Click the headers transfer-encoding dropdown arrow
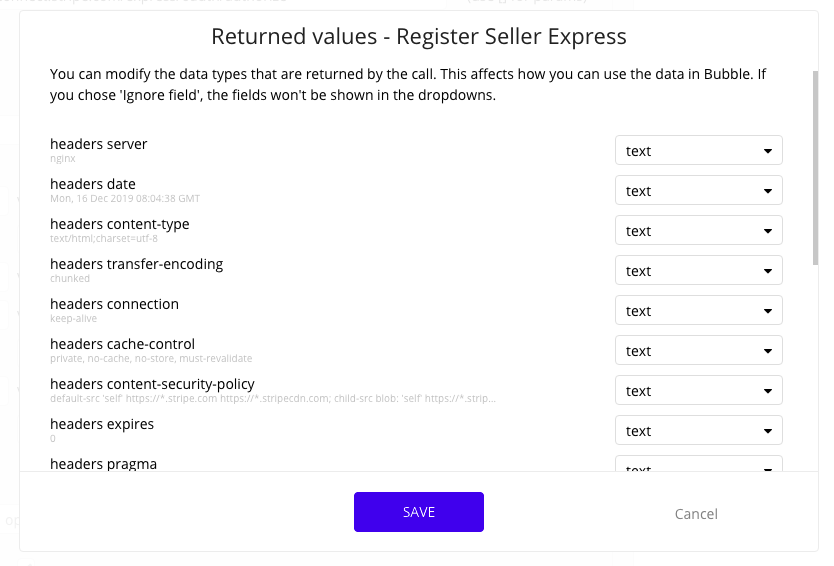The image size is (834, 566). [x=768, y=271]
